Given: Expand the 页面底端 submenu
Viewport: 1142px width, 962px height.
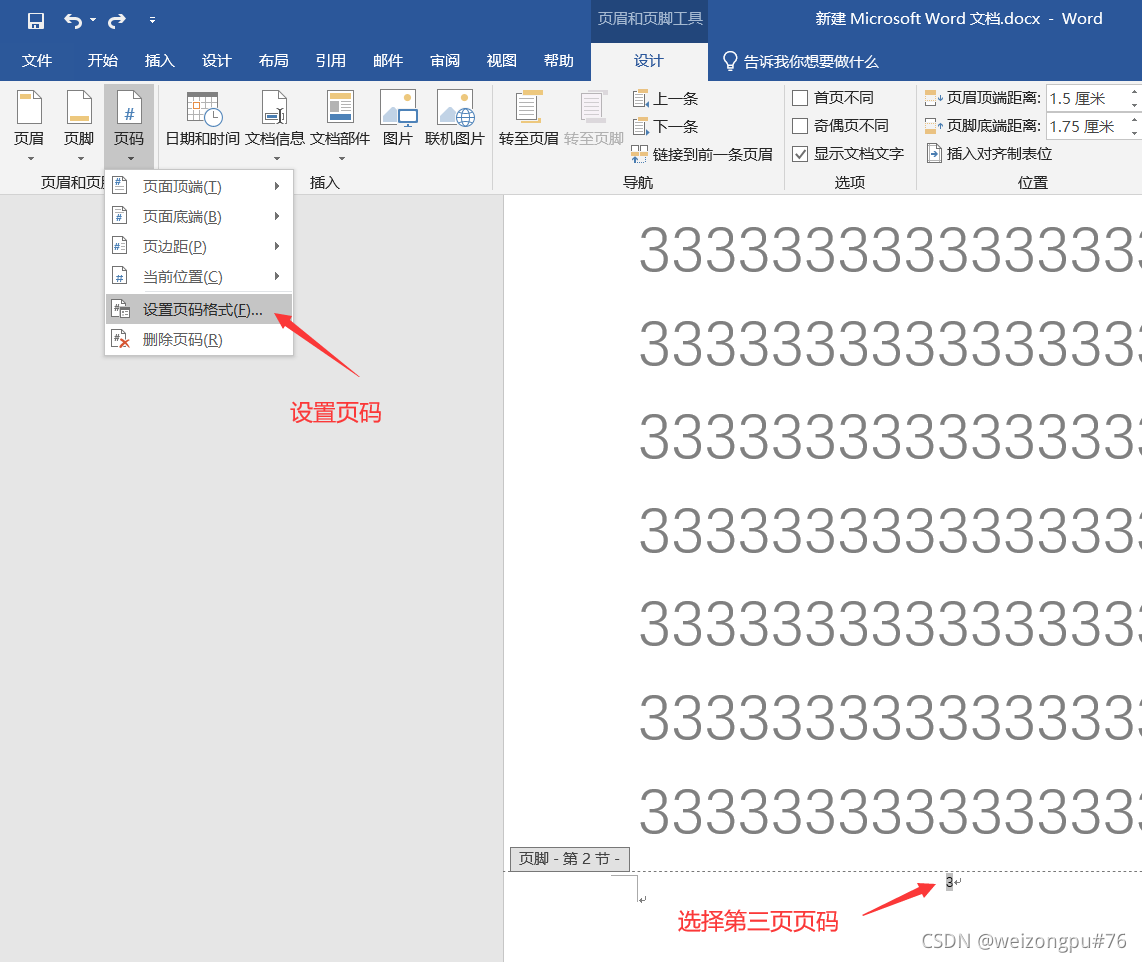Looking at the screenshot, I should pyautogui.click(x=180, y=215).
